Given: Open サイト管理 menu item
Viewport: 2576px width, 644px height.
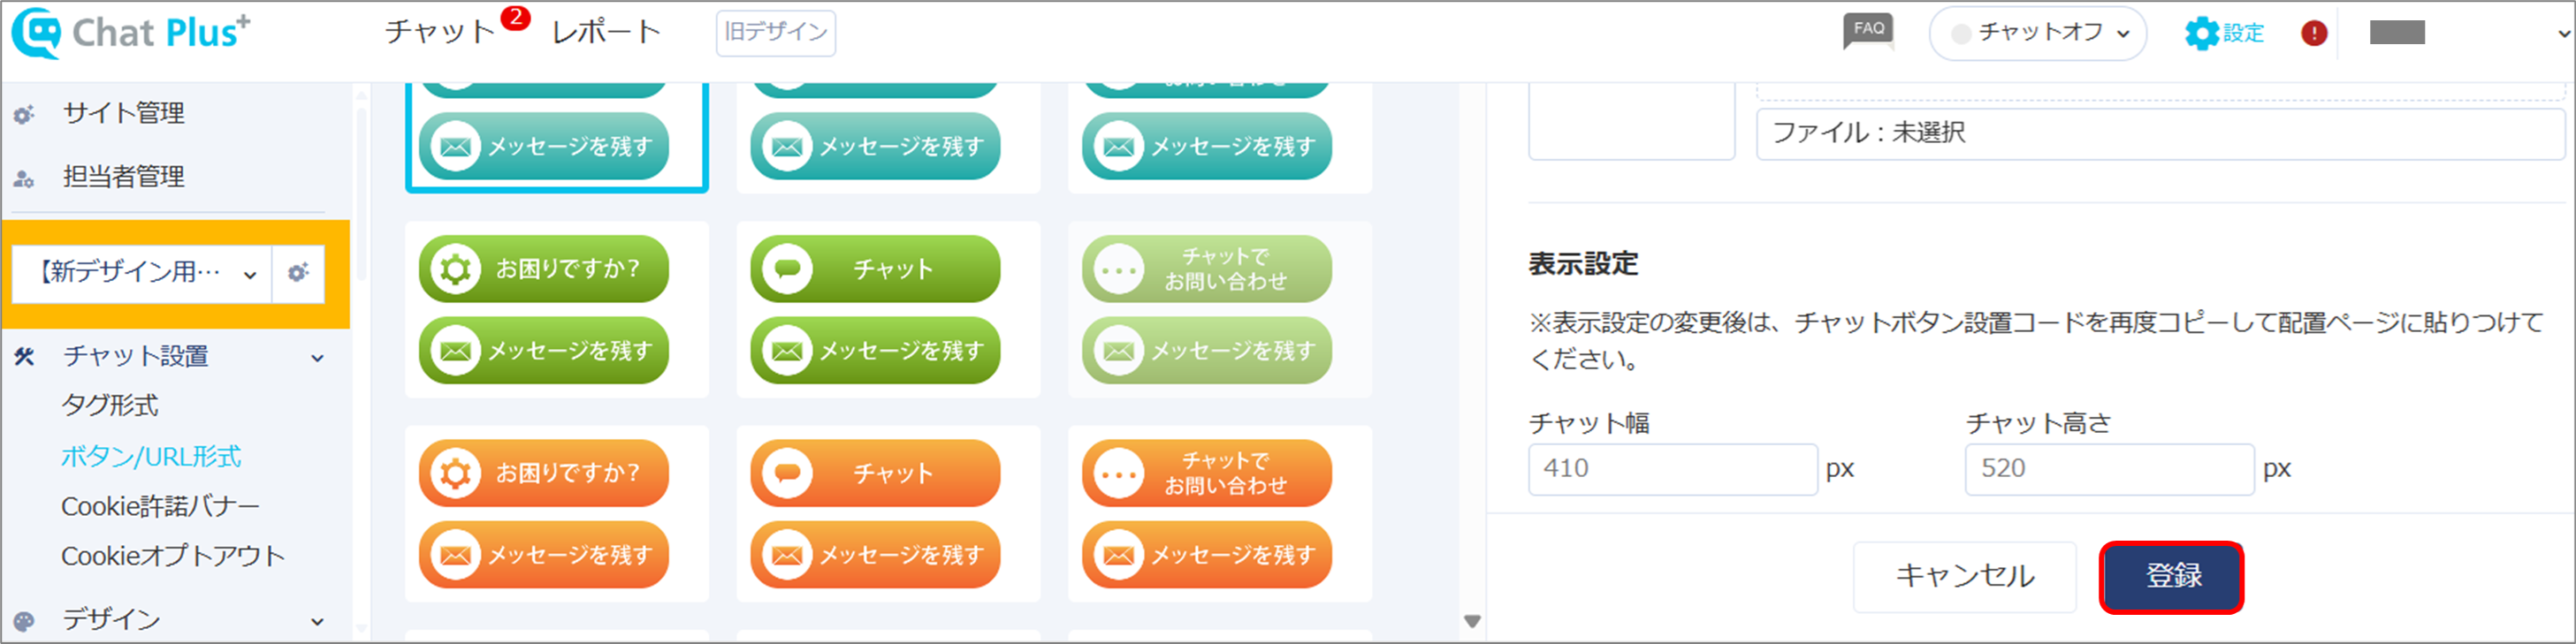Looking at the screenshot, I should pos(123,113).
